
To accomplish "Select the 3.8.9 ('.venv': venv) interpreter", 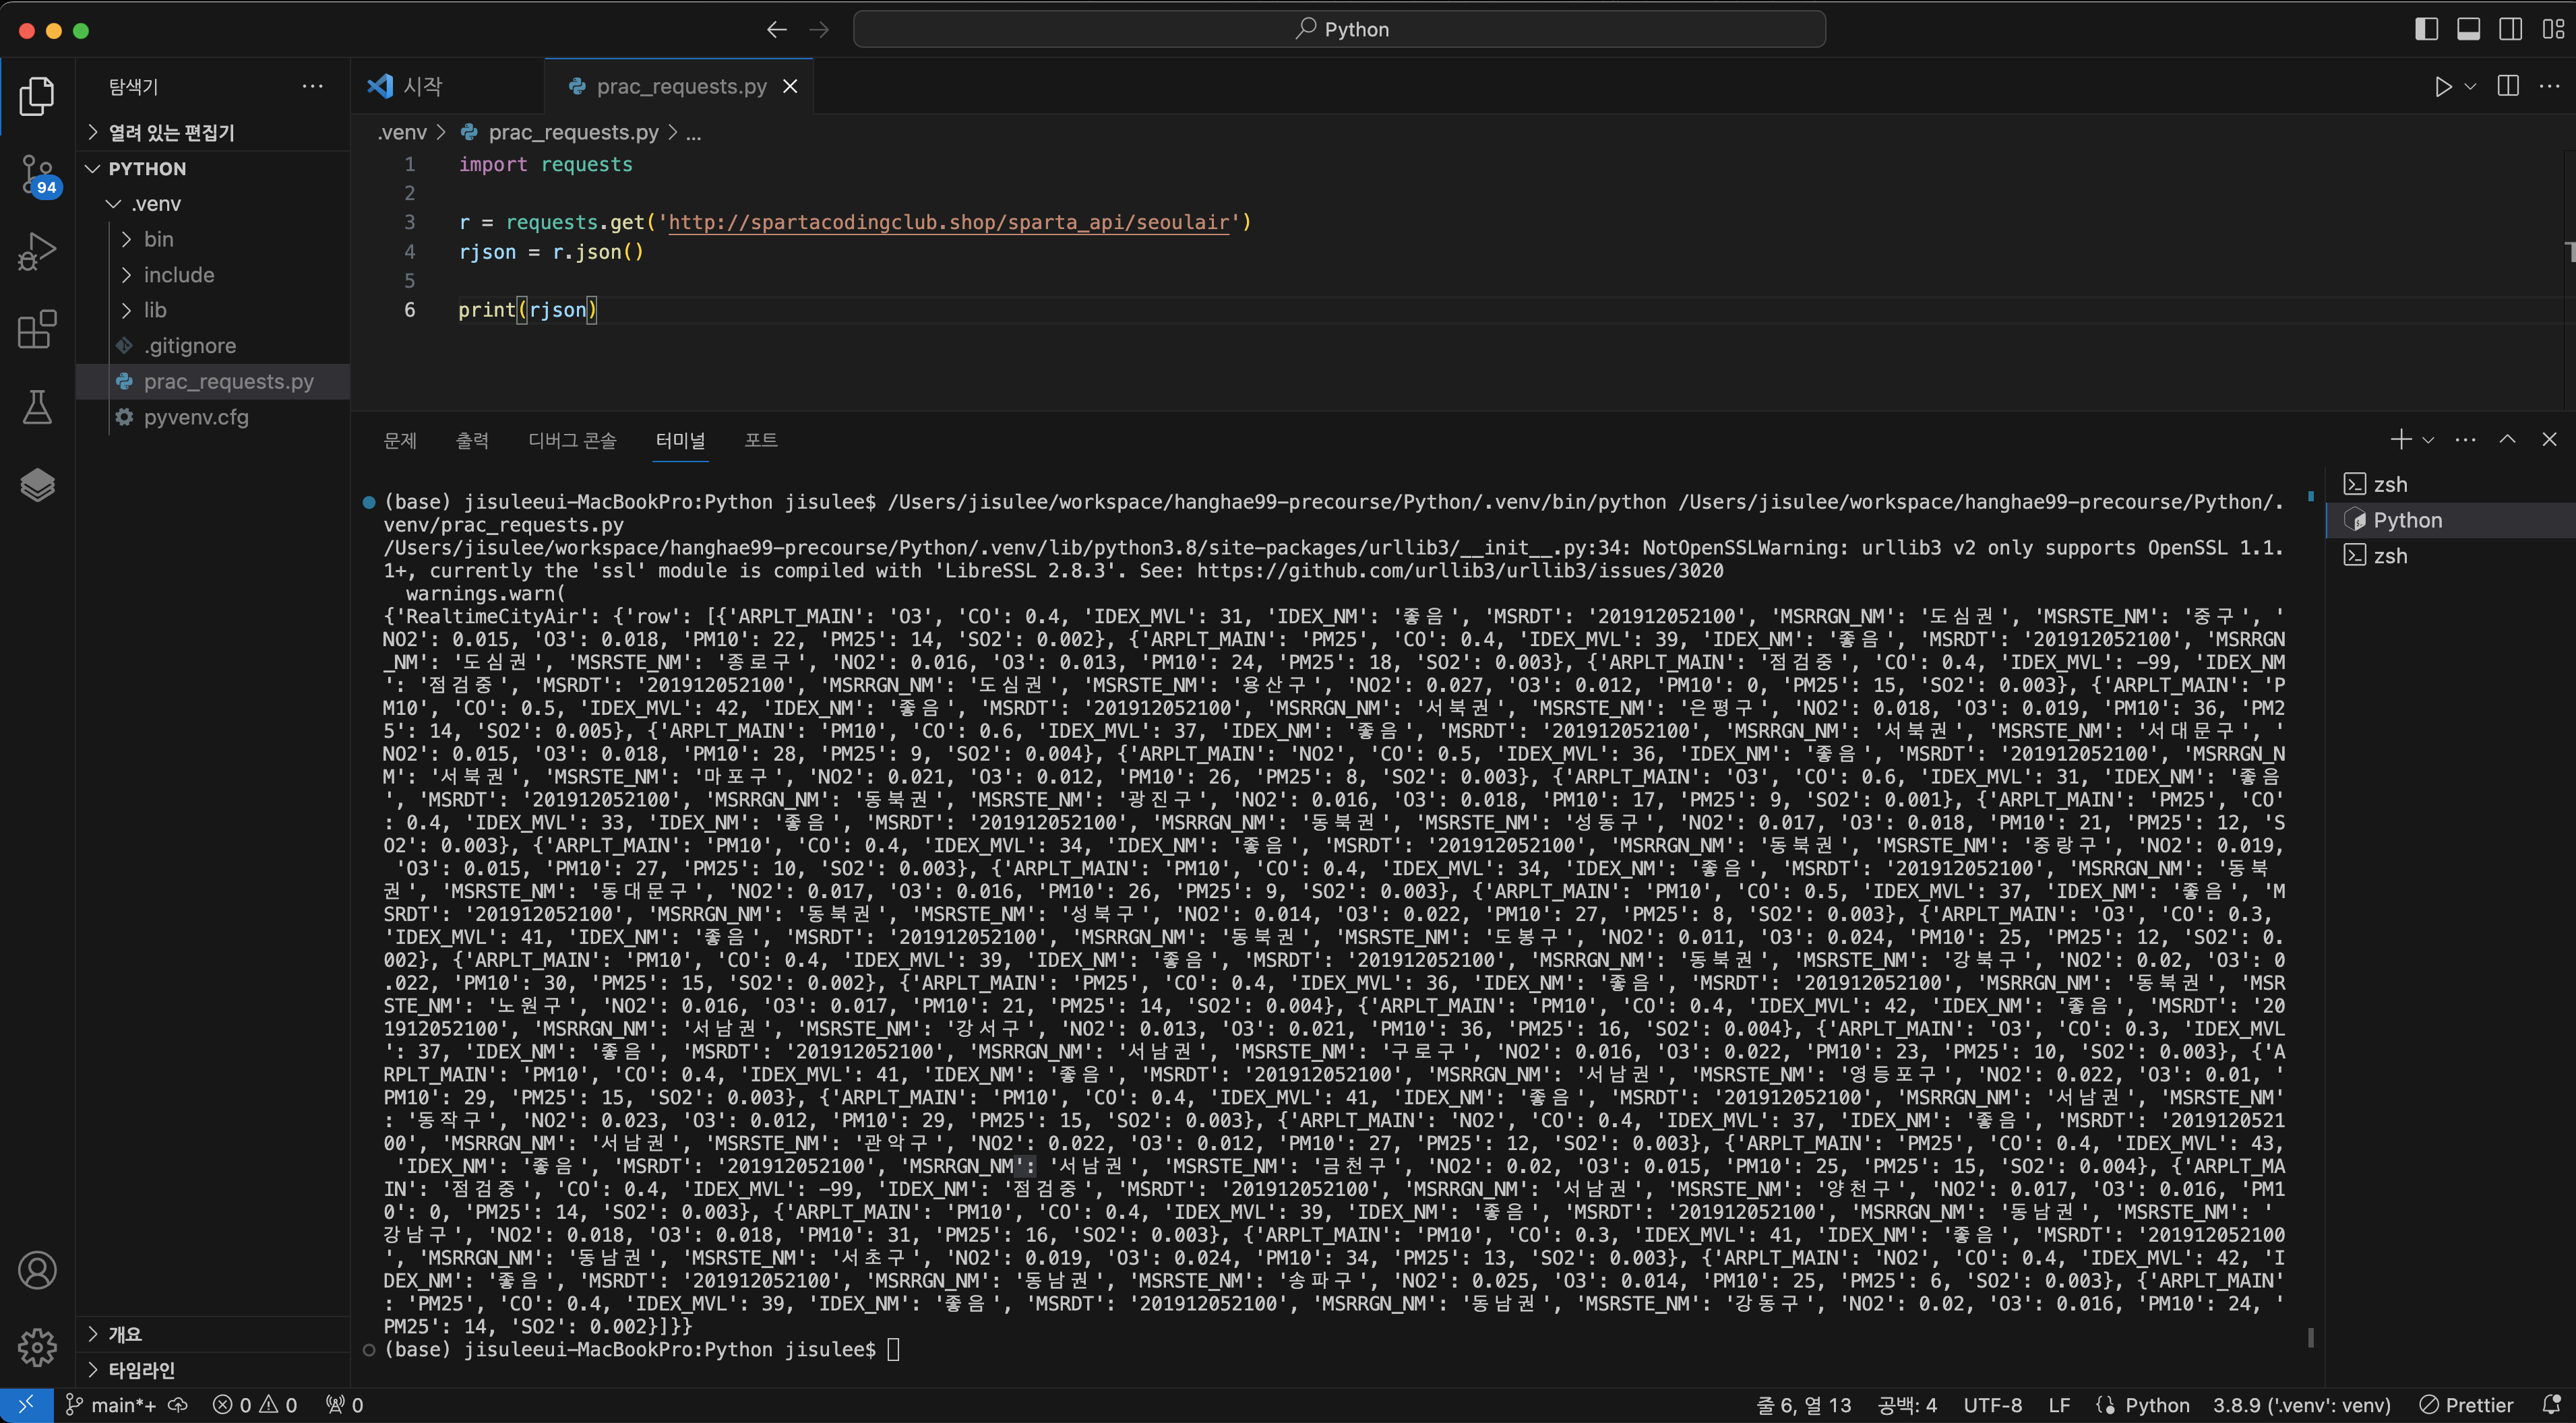I will pos(2302,1405).
